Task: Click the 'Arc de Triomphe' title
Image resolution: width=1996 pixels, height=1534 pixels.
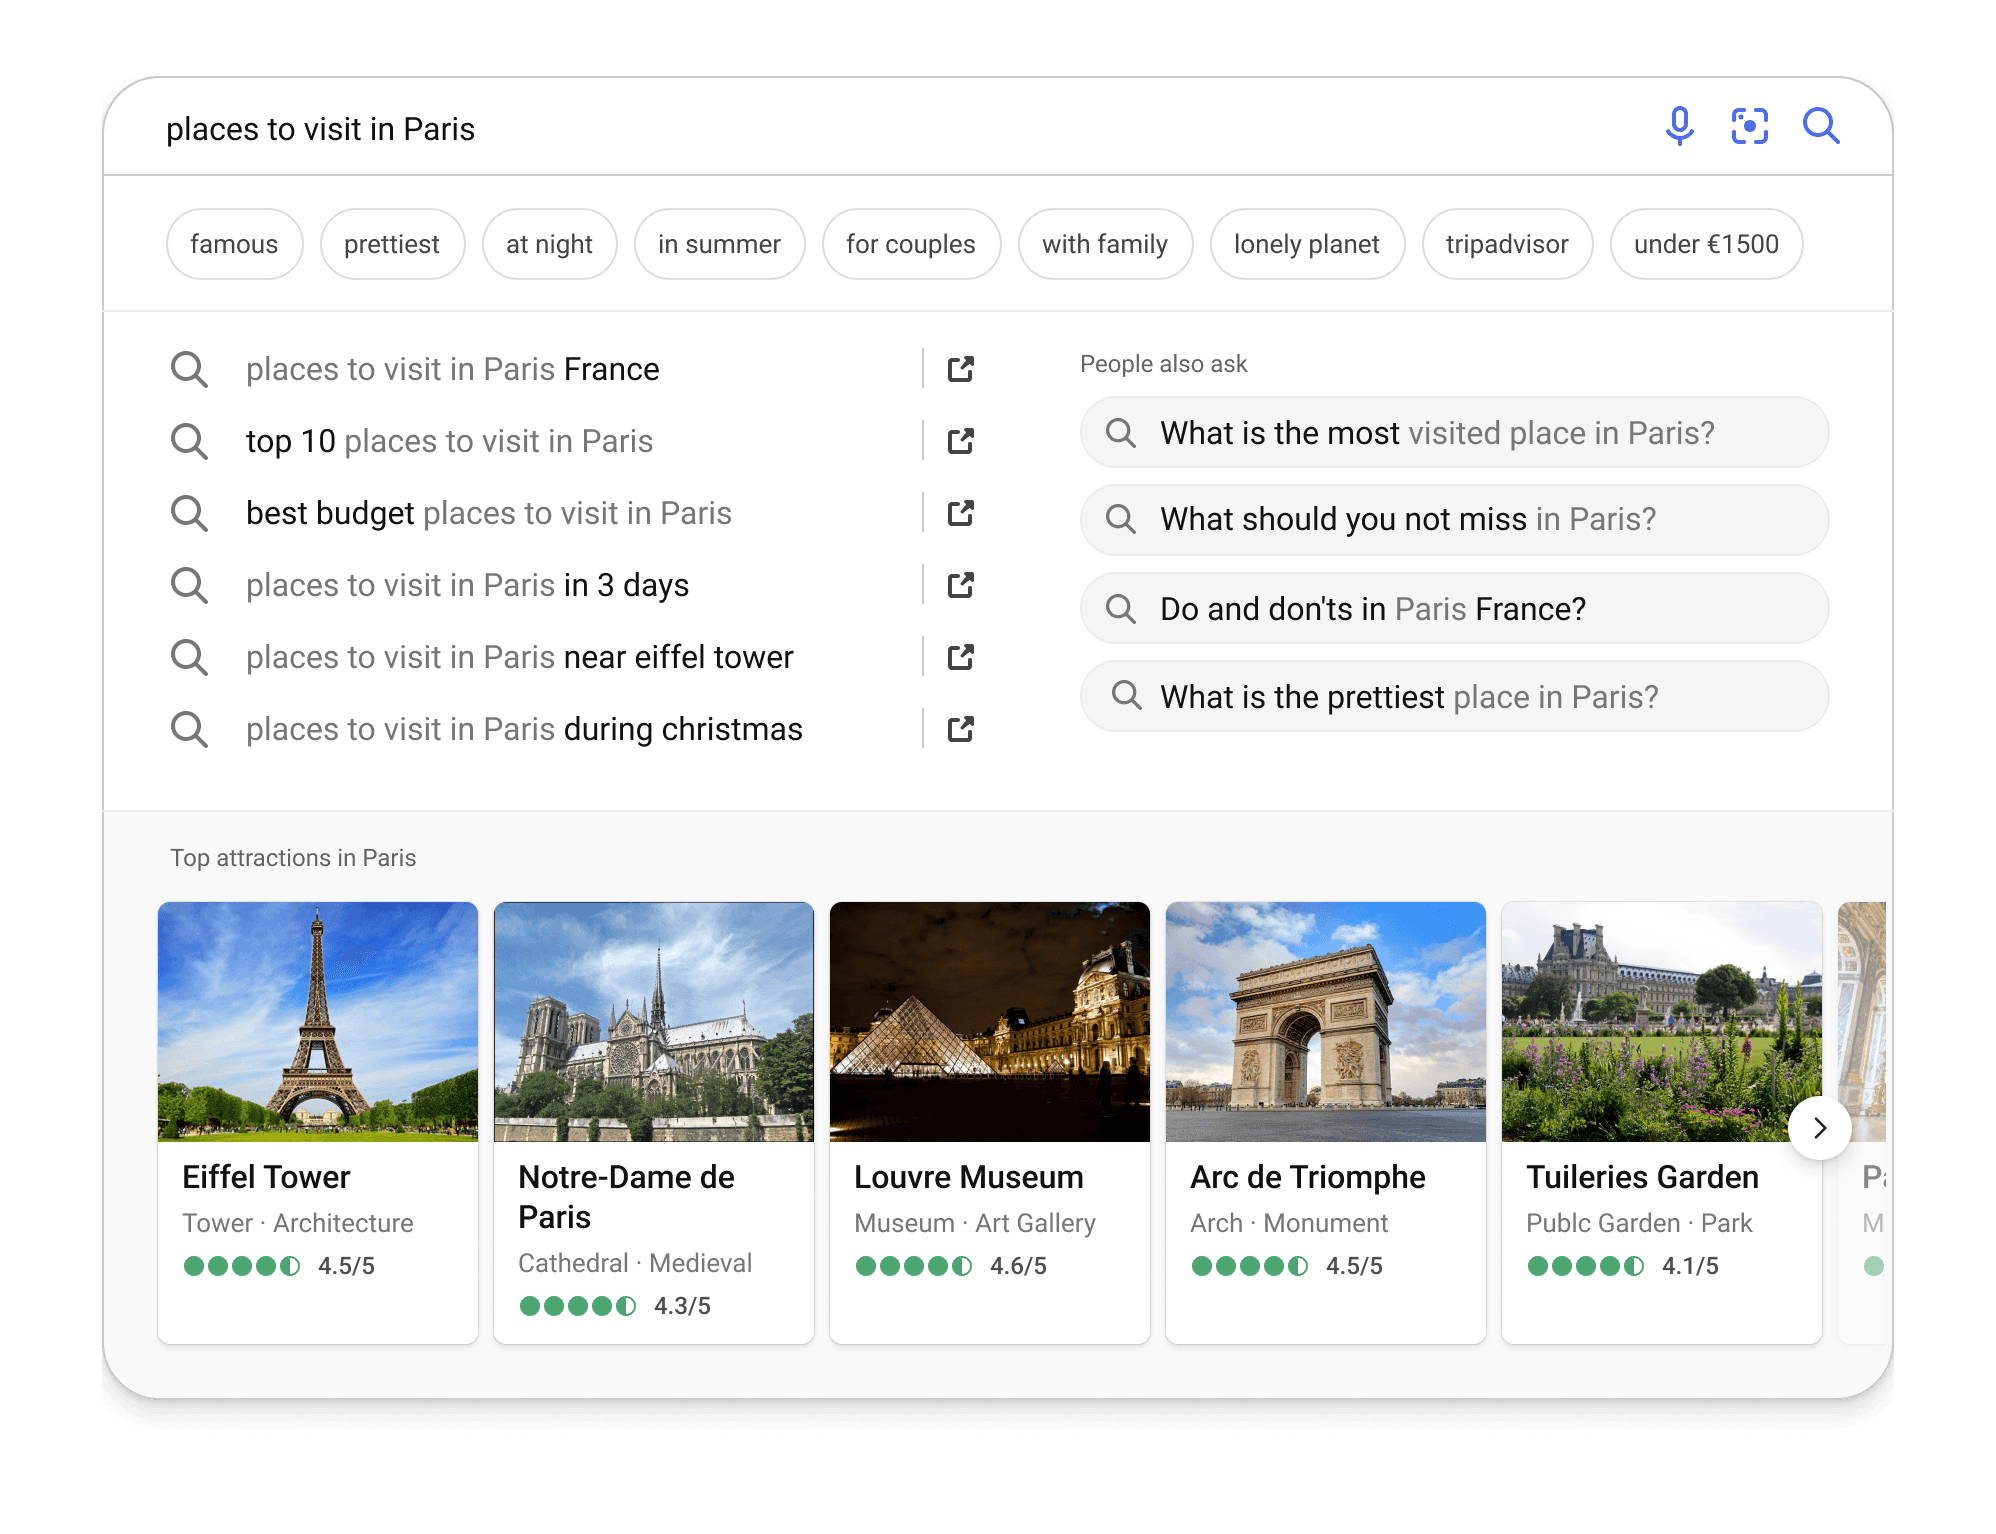Action: click(1307, 1177)
